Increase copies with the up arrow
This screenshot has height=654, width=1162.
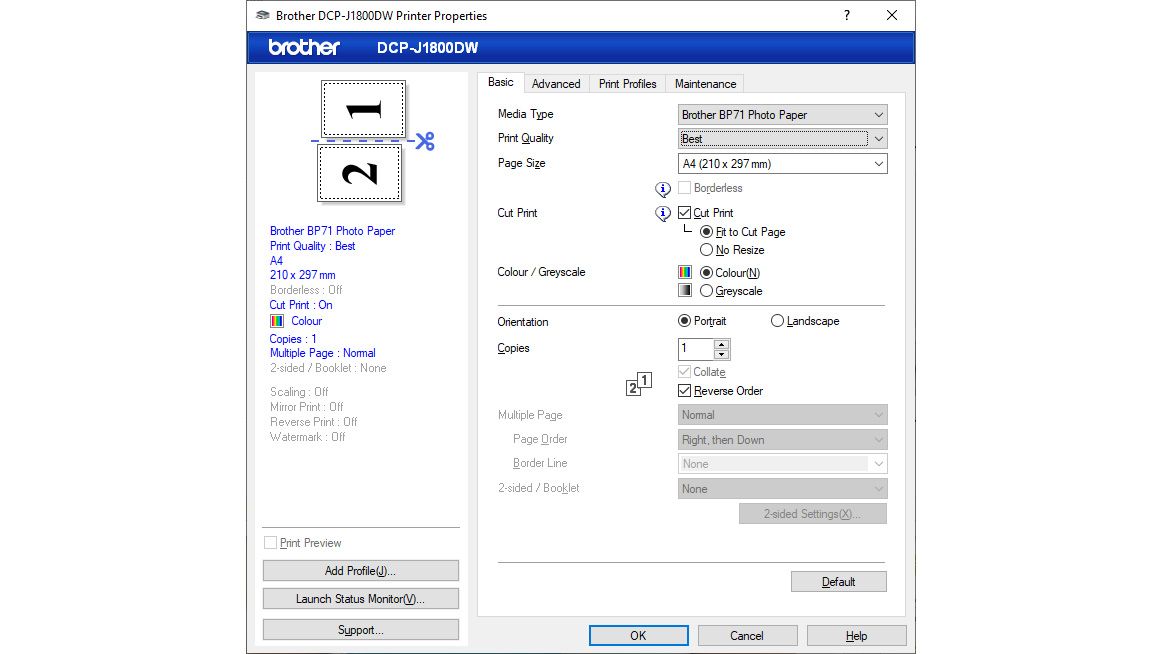(x=721, y=344)
